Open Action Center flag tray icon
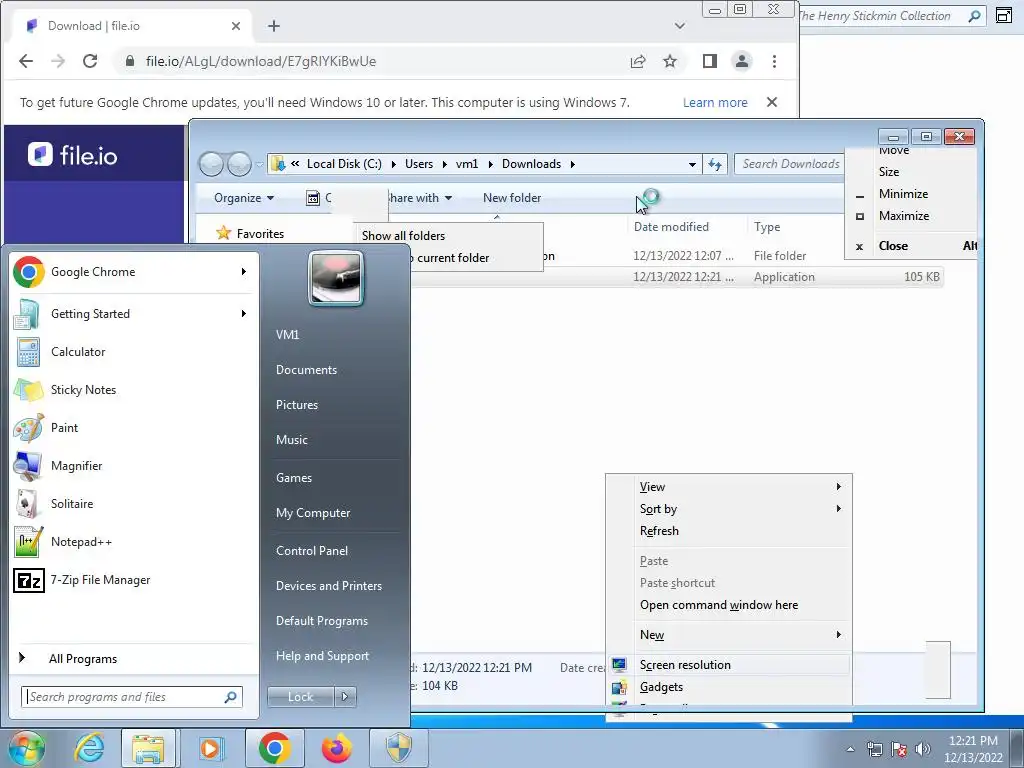The image size is (1024, 768). 899,749
